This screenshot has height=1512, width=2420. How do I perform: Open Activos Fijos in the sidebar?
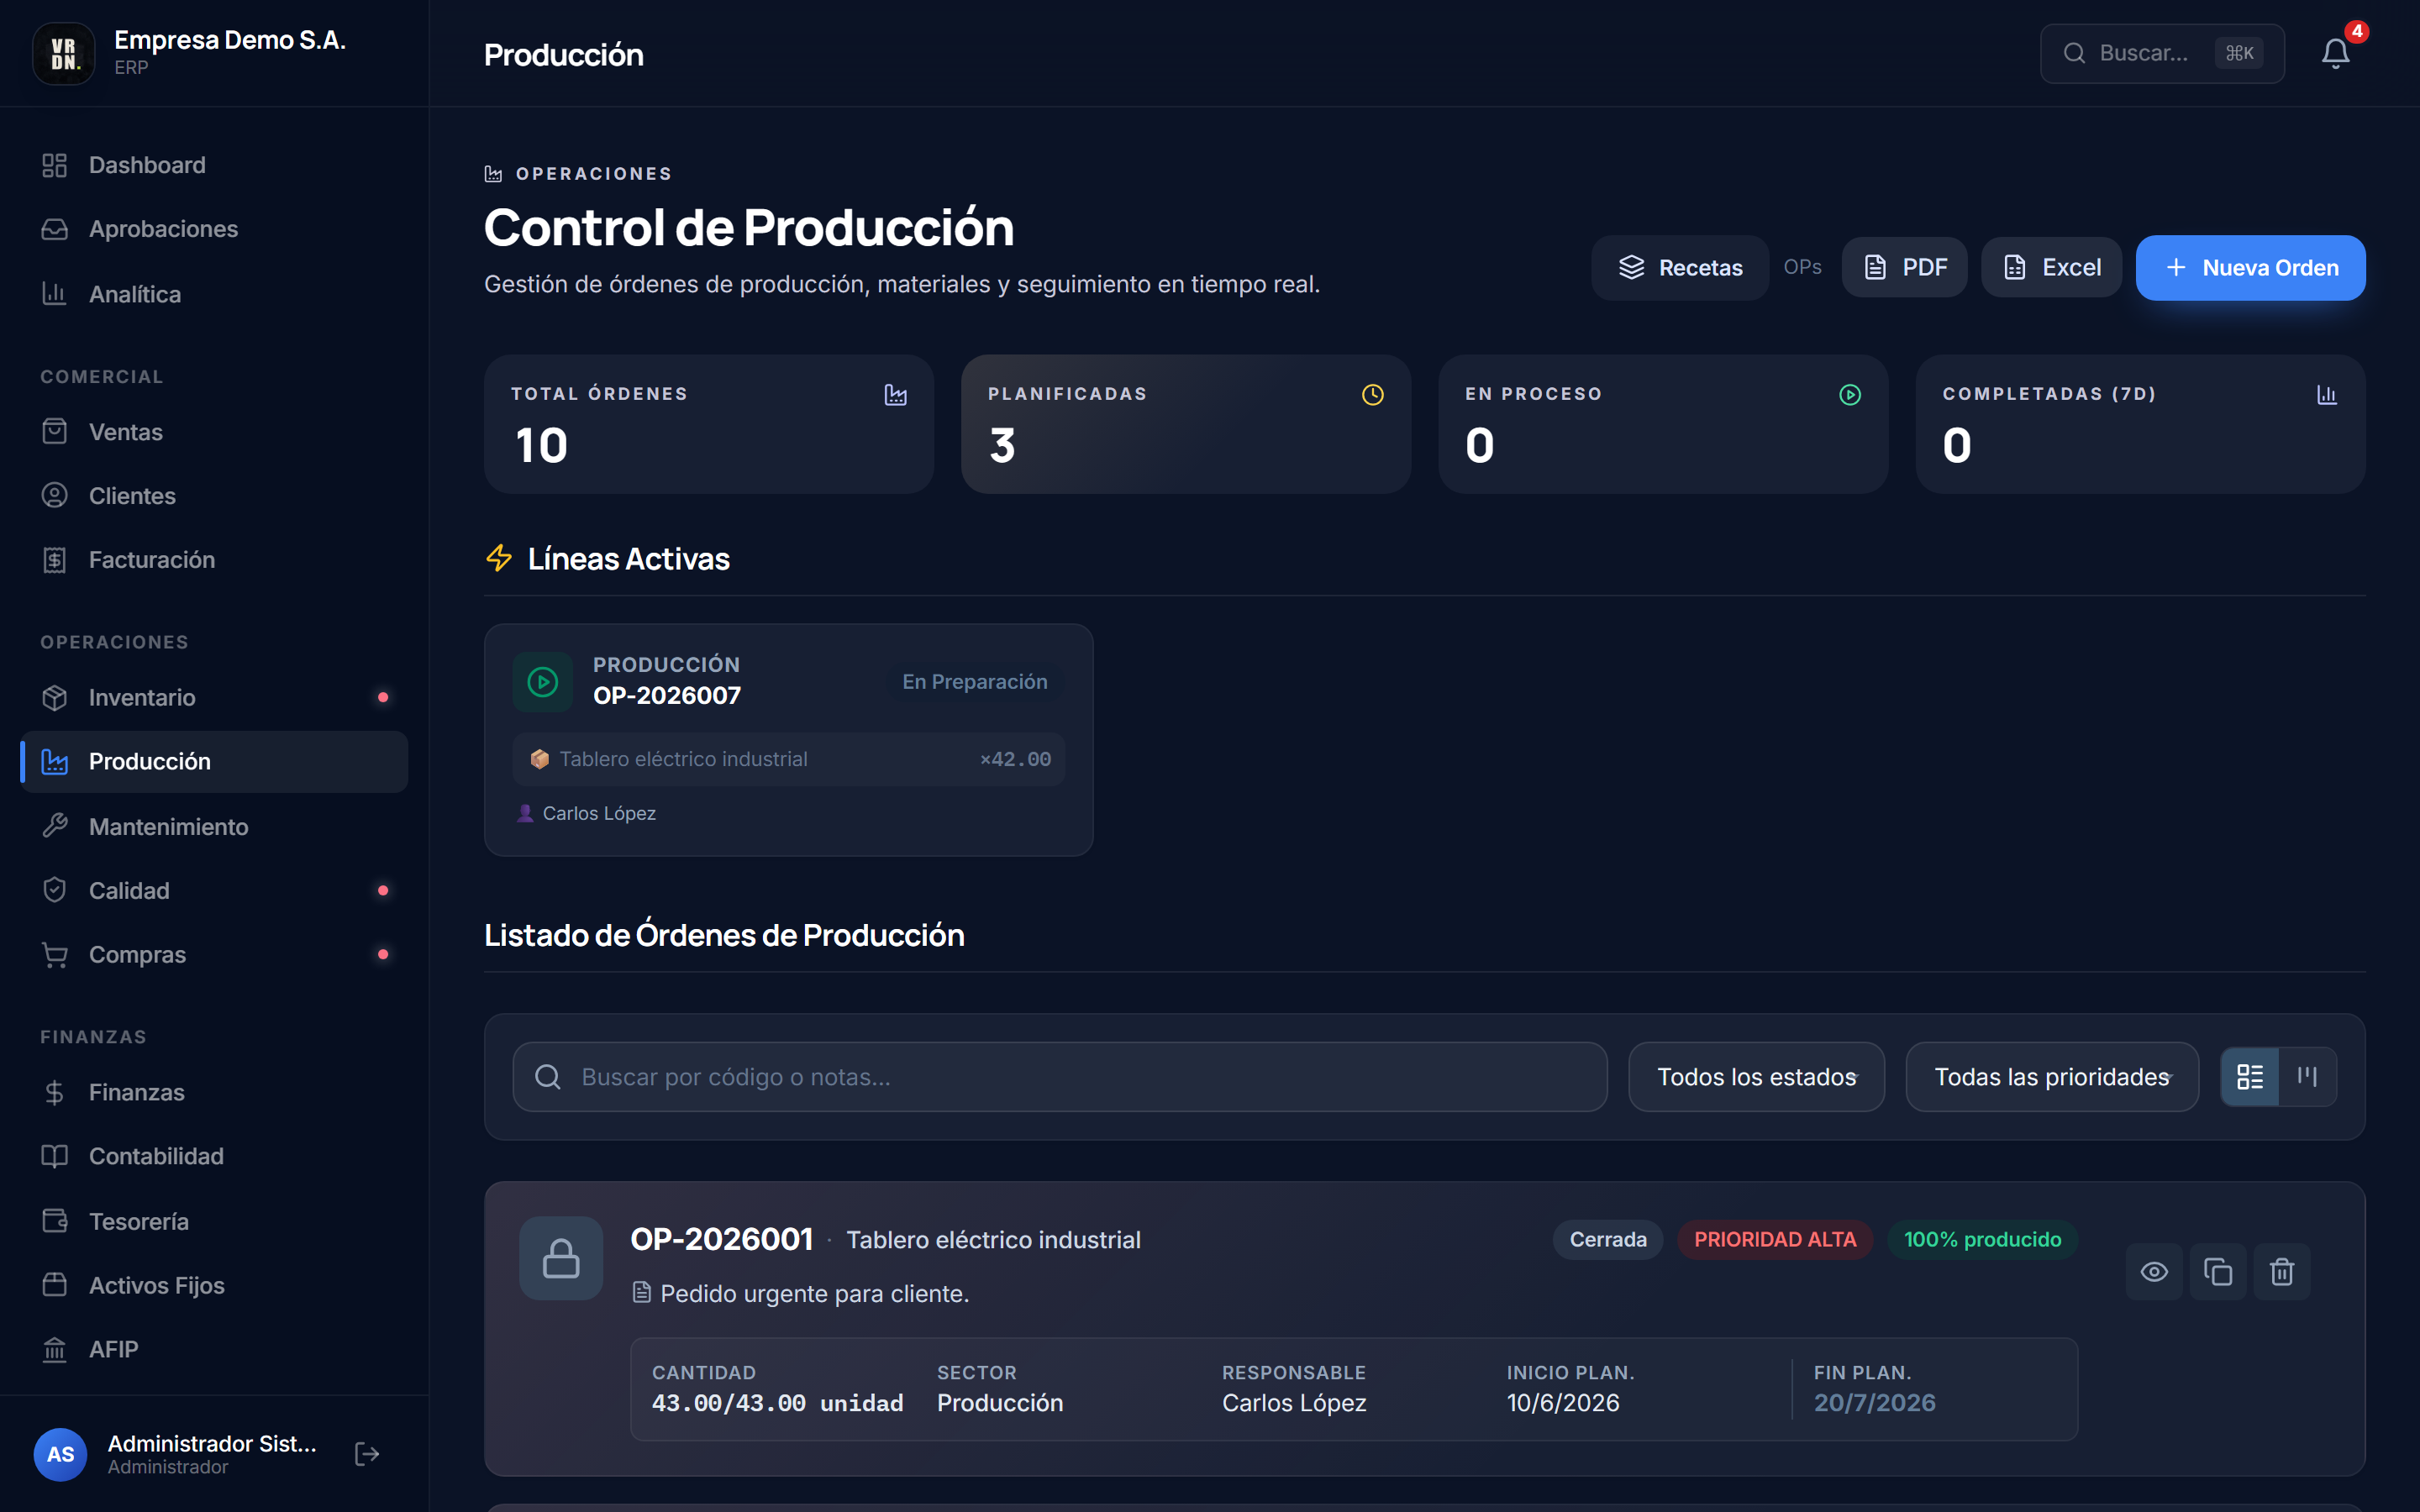(x=214, y=1286)
